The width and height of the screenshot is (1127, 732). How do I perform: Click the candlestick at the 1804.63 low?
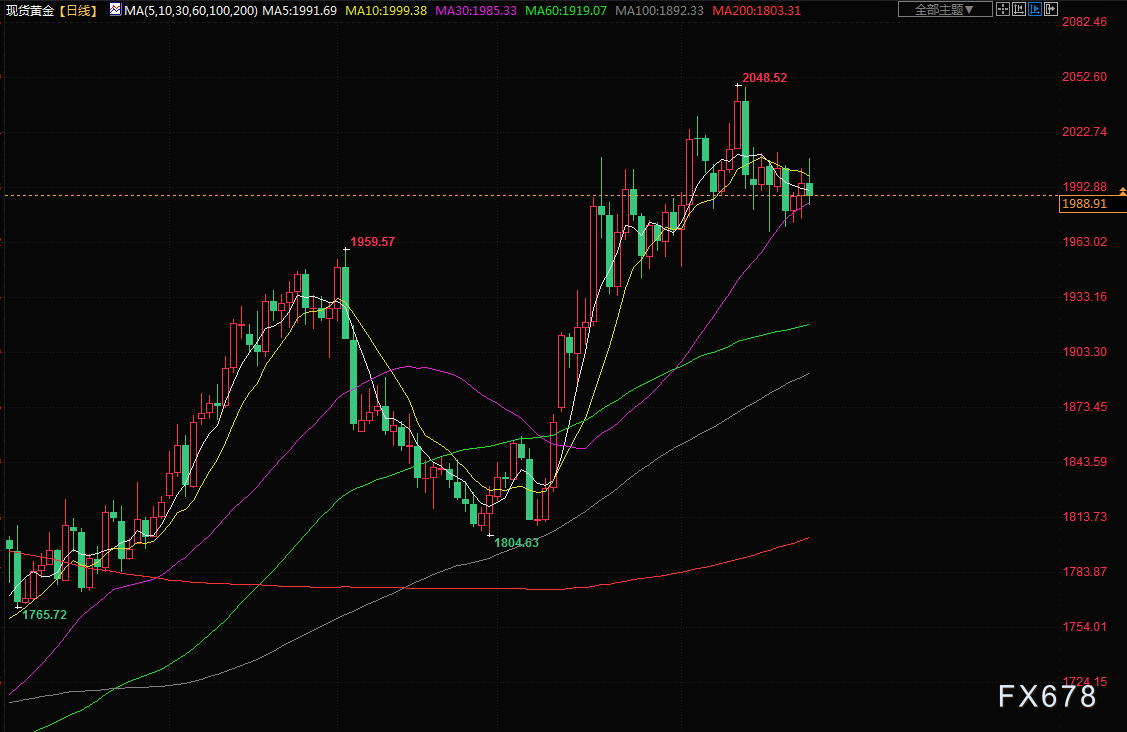point(490,513)
